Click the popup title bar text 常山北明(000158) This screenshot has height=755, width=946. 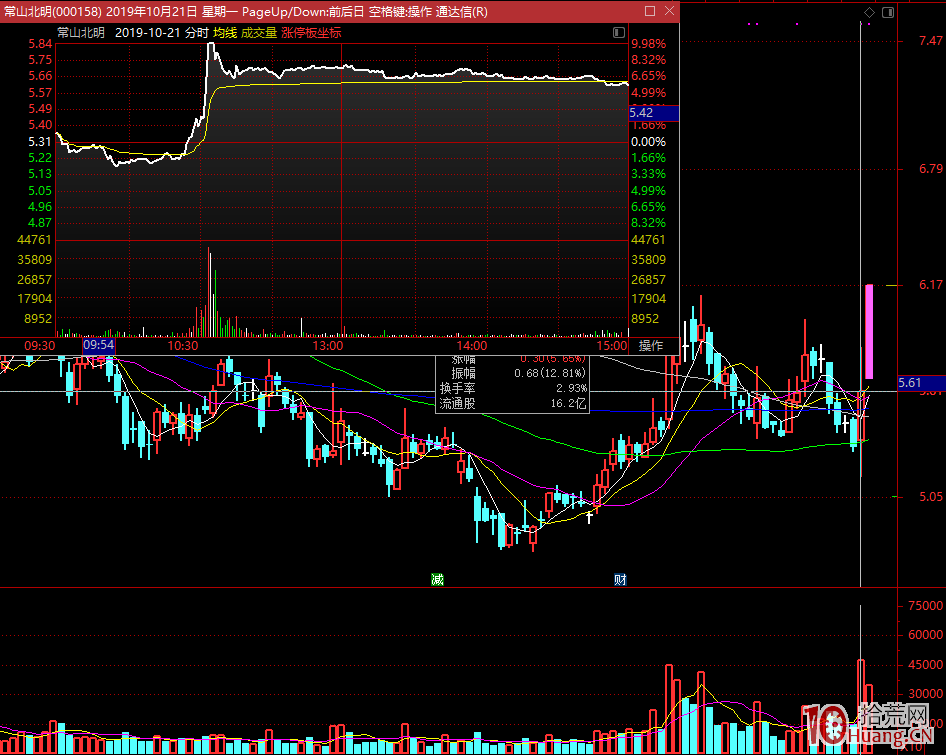[50, 11]
